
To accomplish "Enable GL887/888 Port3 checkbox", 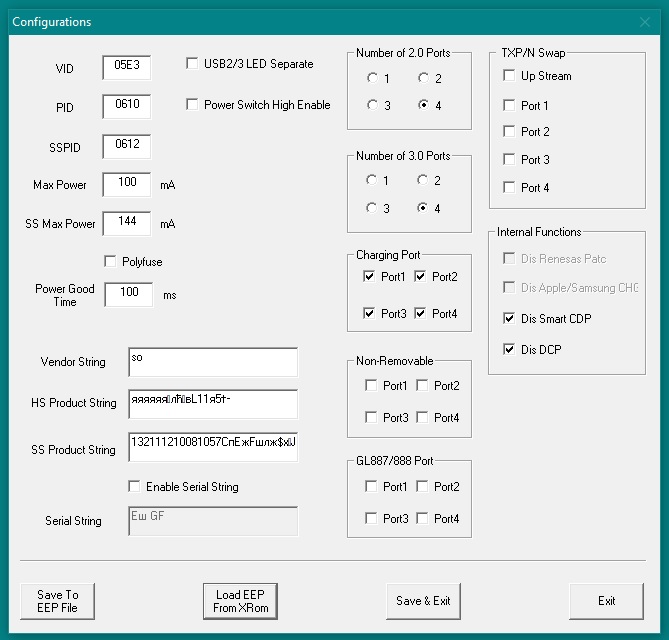I will [x=371, y=518].
